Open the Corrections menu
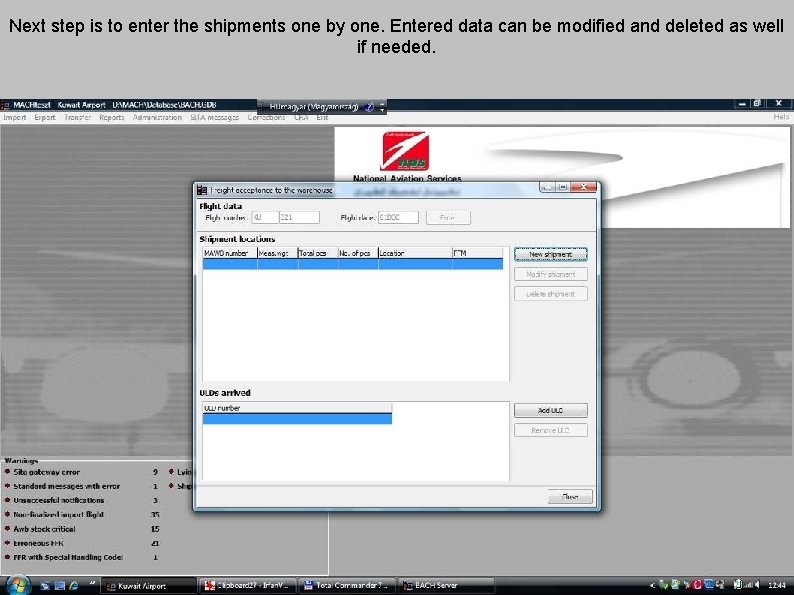The image size is (794, 595). pos(266,117)
